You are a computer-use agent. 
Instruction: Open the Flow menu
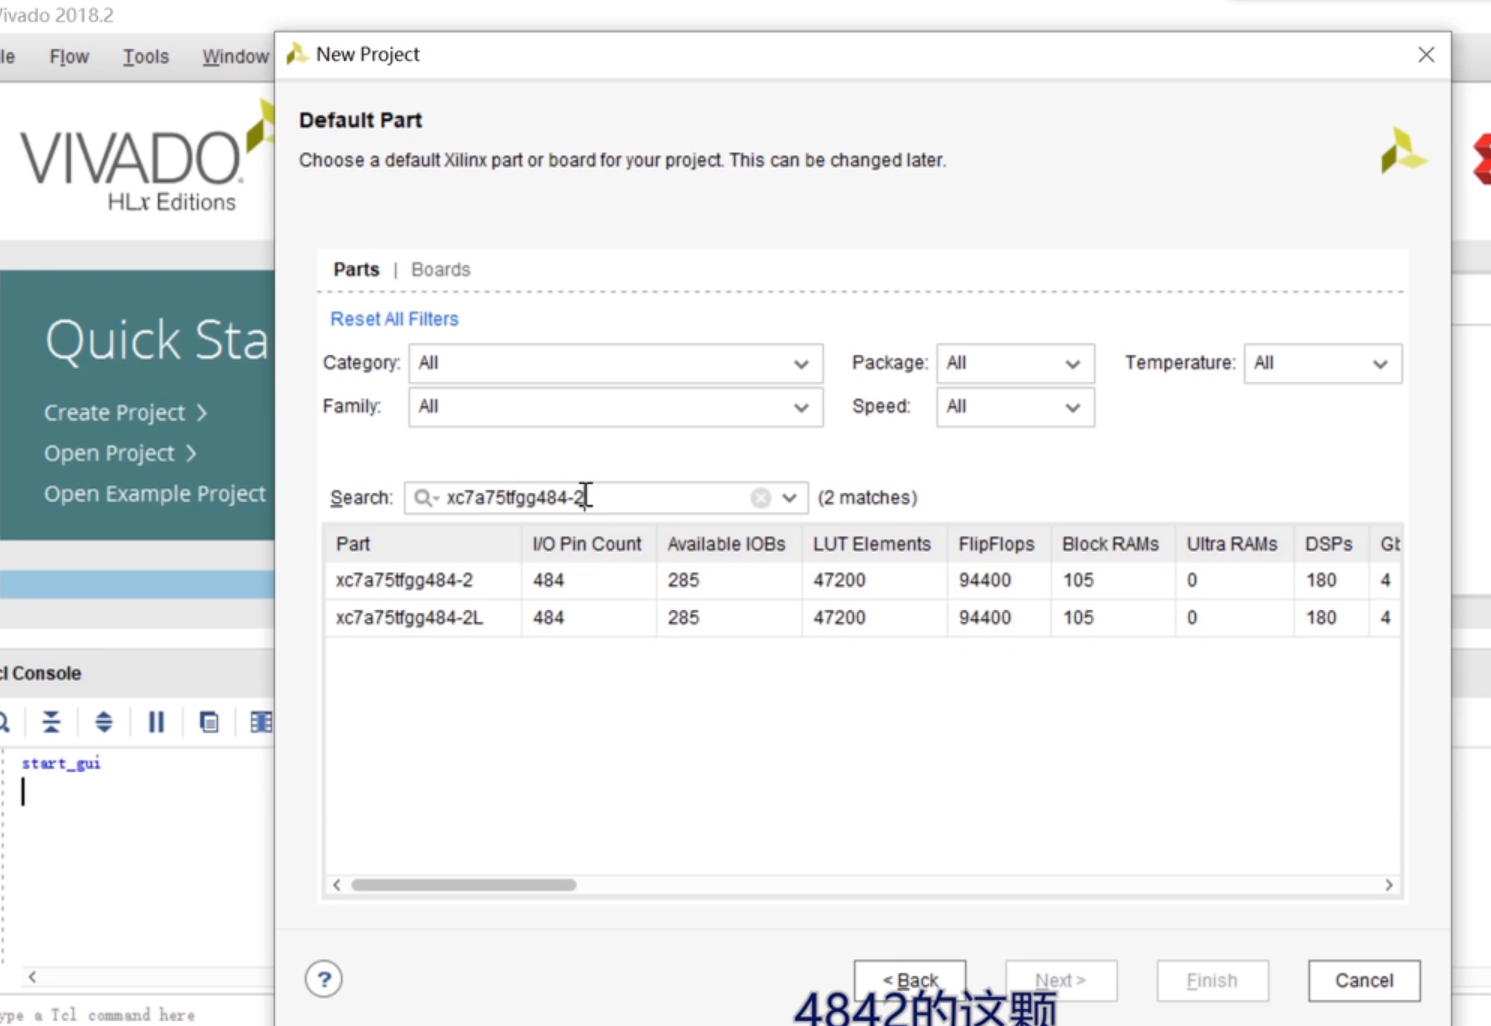[69, 57]
